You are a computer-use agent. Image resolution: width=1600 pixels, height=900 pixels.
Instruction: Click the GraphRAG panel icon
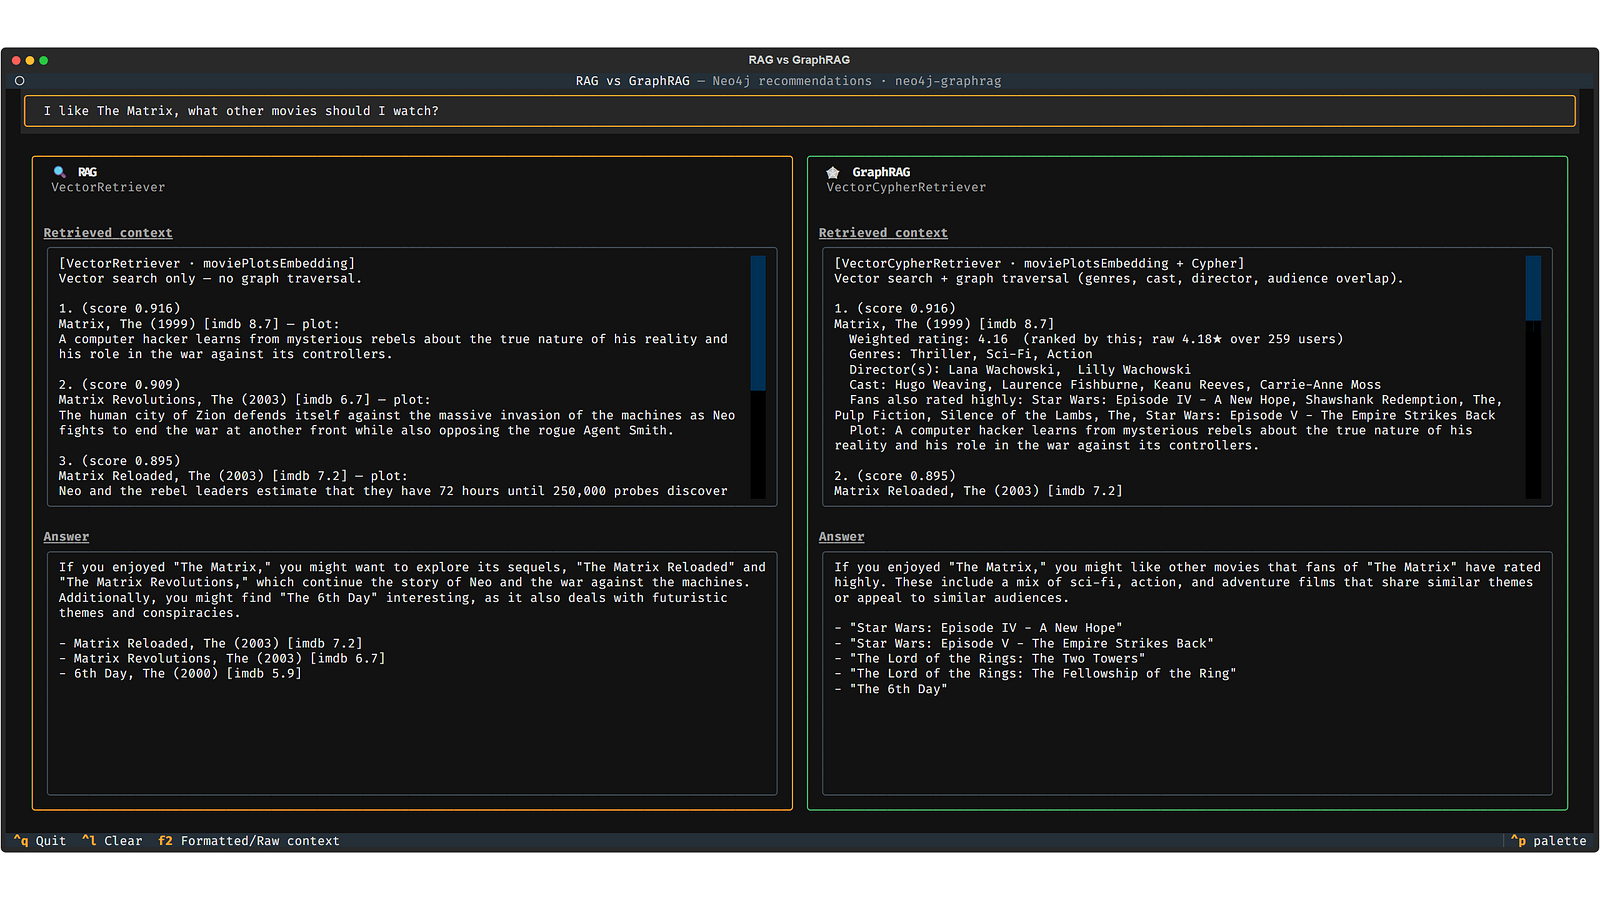[x=832, y=172]
